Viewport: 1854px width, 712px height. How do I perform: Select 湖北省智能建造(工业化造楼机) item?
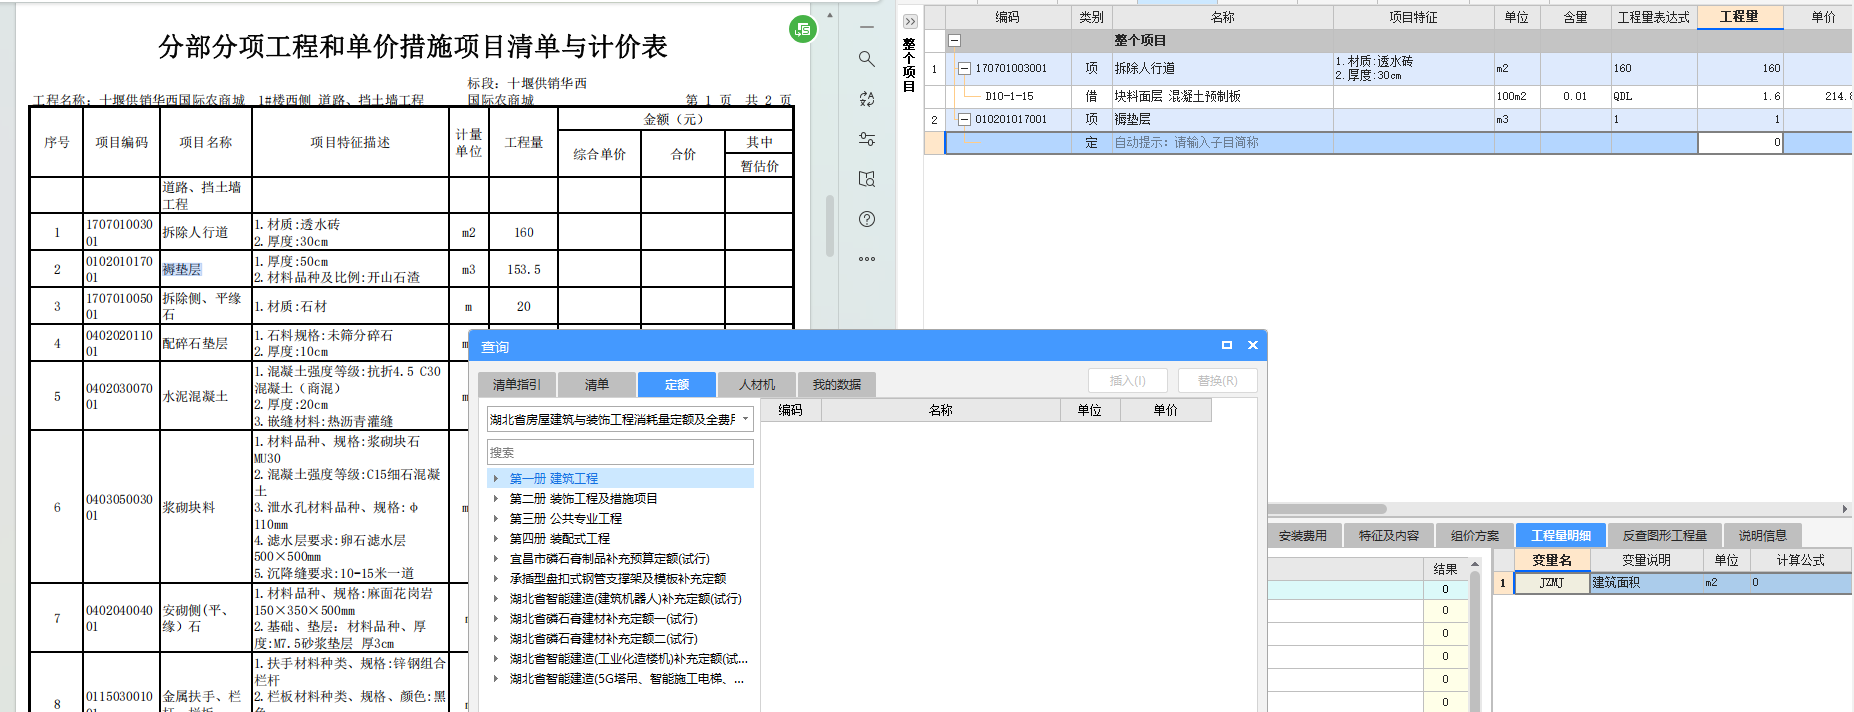pos(628,659)
